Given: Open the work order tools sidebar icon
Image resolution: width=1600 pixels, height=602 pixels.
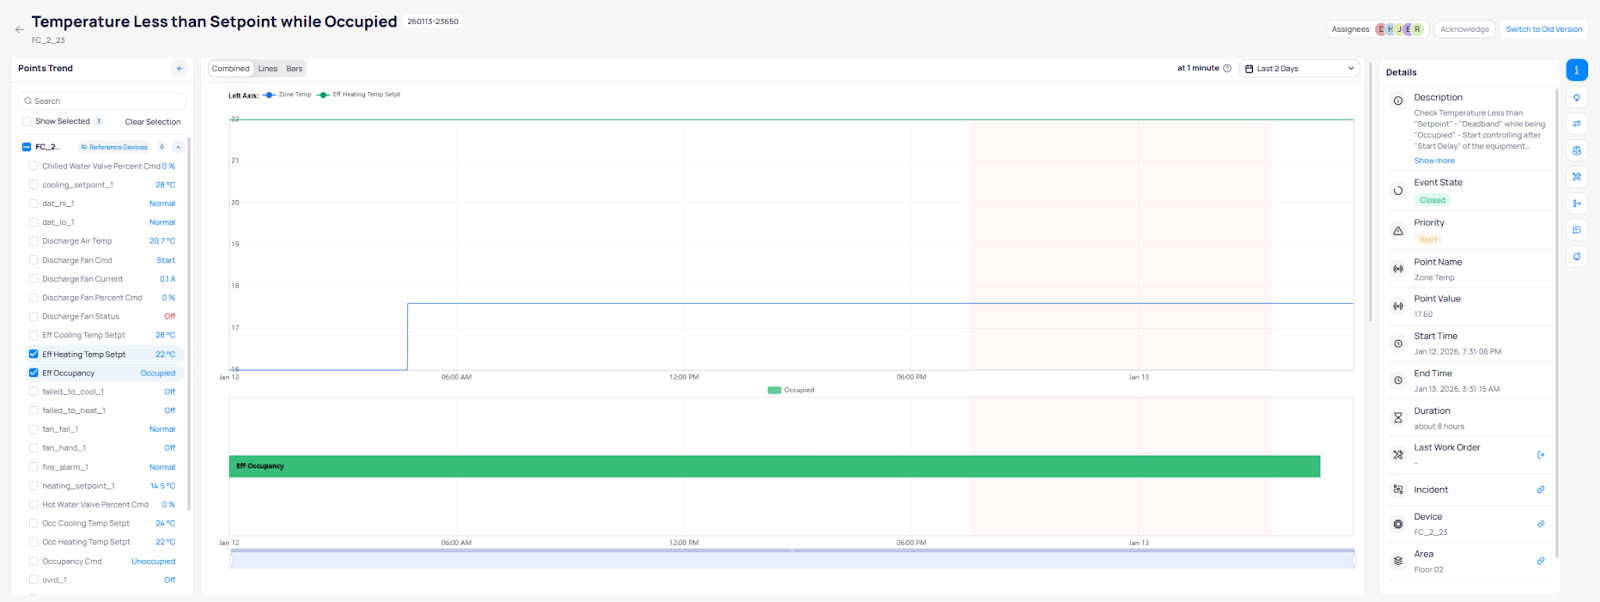Looking at the screenshot, I should tap(1576, 177).
